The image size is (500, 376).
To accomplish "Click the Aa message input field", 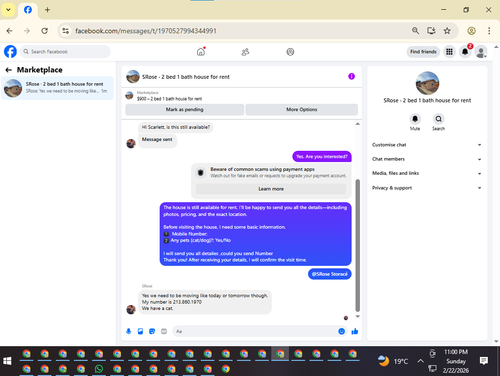I will point(255,331).
